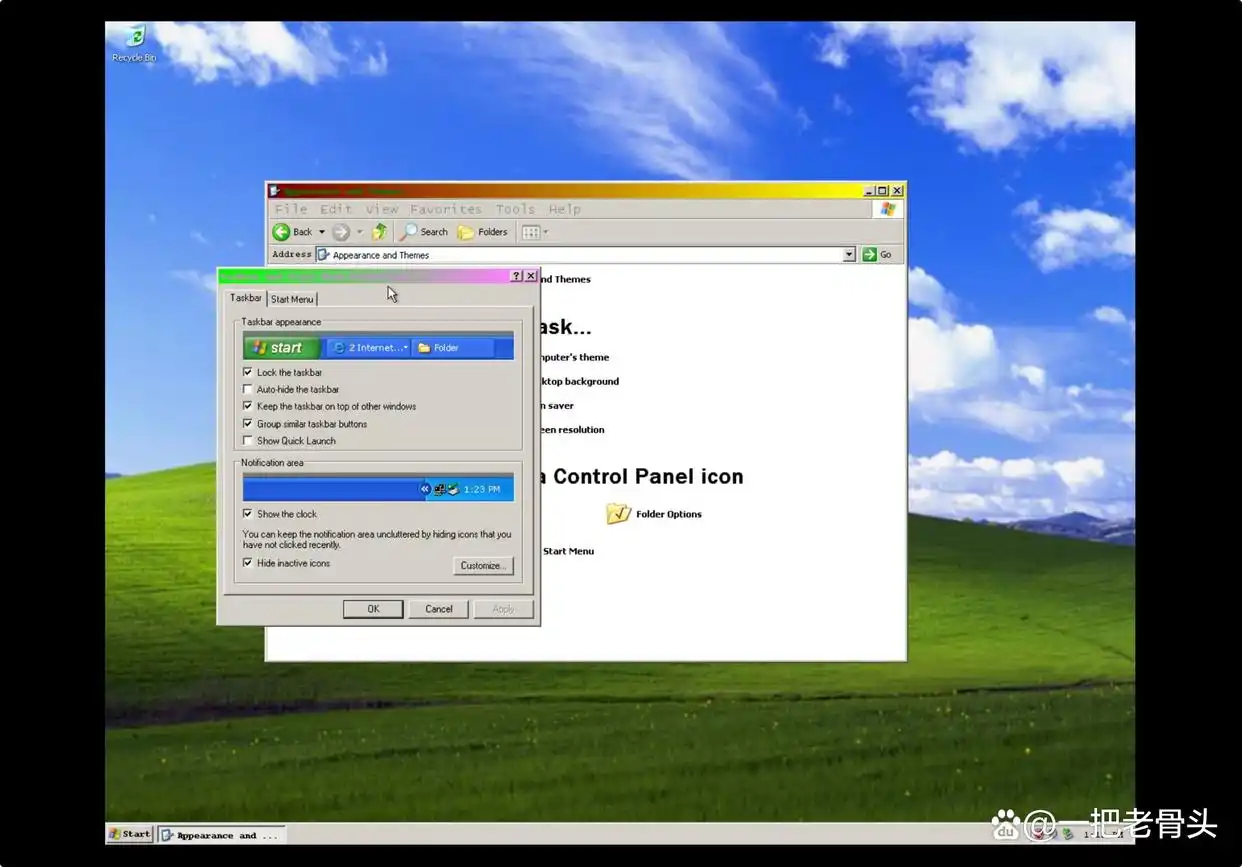This screenshot has width=1242, height=867.
Task: Check Auto-hide the taskbar
Action: 248,389
